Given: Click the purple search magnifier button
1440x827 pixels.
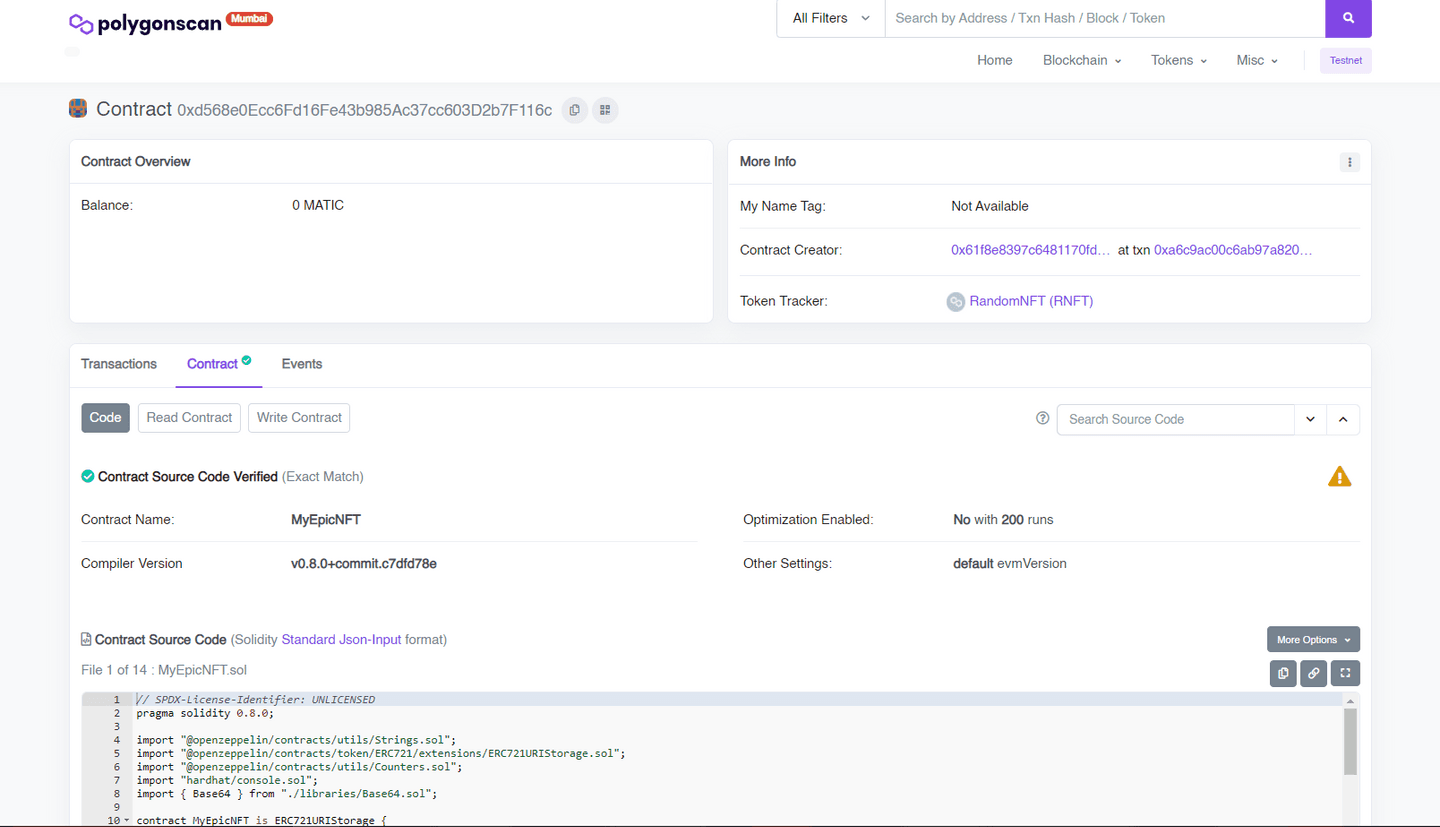Looking at the screenshot, I should (x=1348, y=18).
